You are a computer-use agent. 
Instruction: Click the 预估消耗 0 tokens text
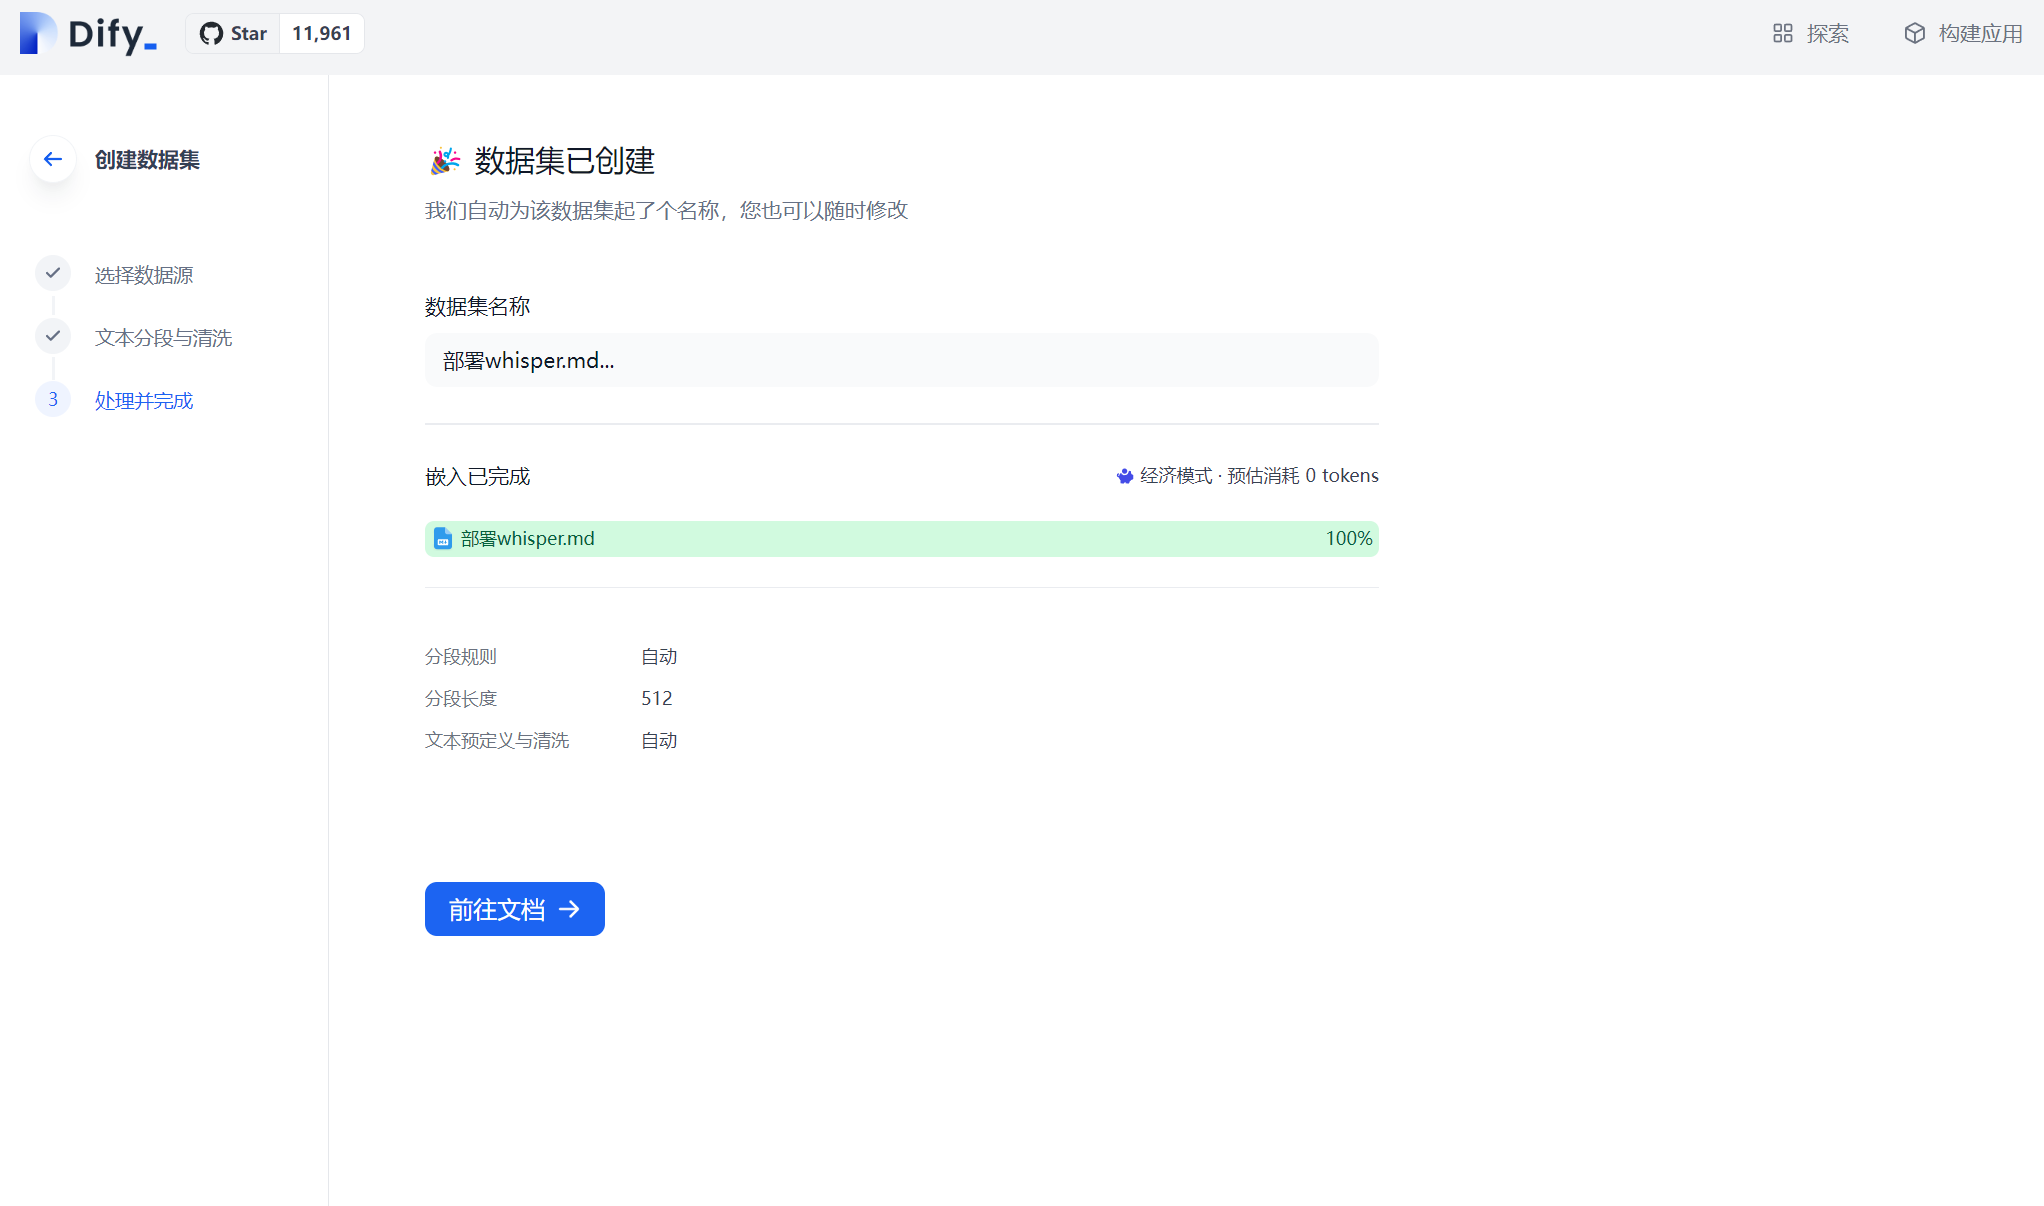tap(1303, 476)
